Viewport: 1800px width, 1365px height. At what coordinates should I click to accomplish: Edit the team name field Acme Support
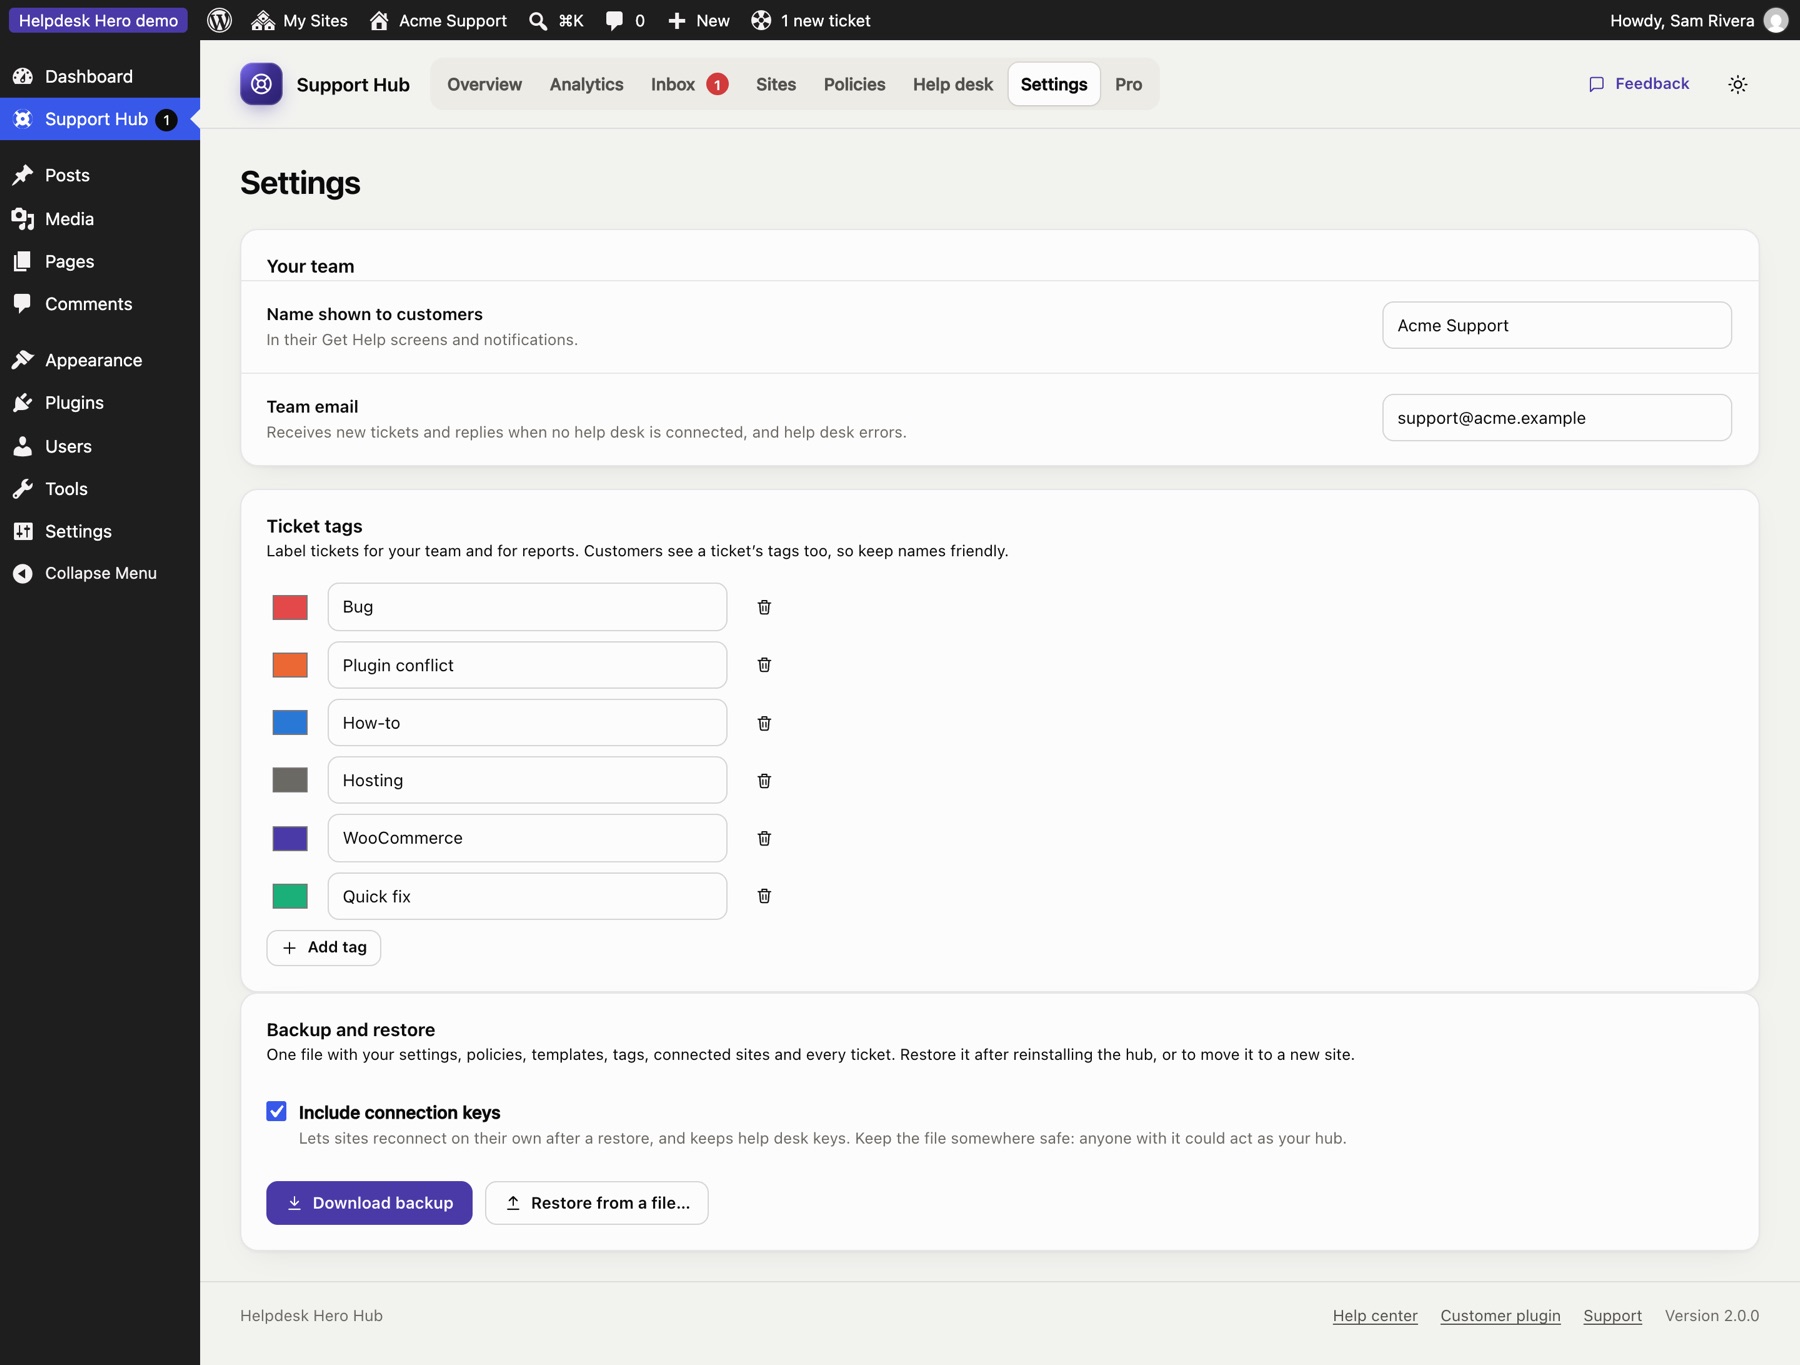pyautogui.click(x=1557, y=325)
